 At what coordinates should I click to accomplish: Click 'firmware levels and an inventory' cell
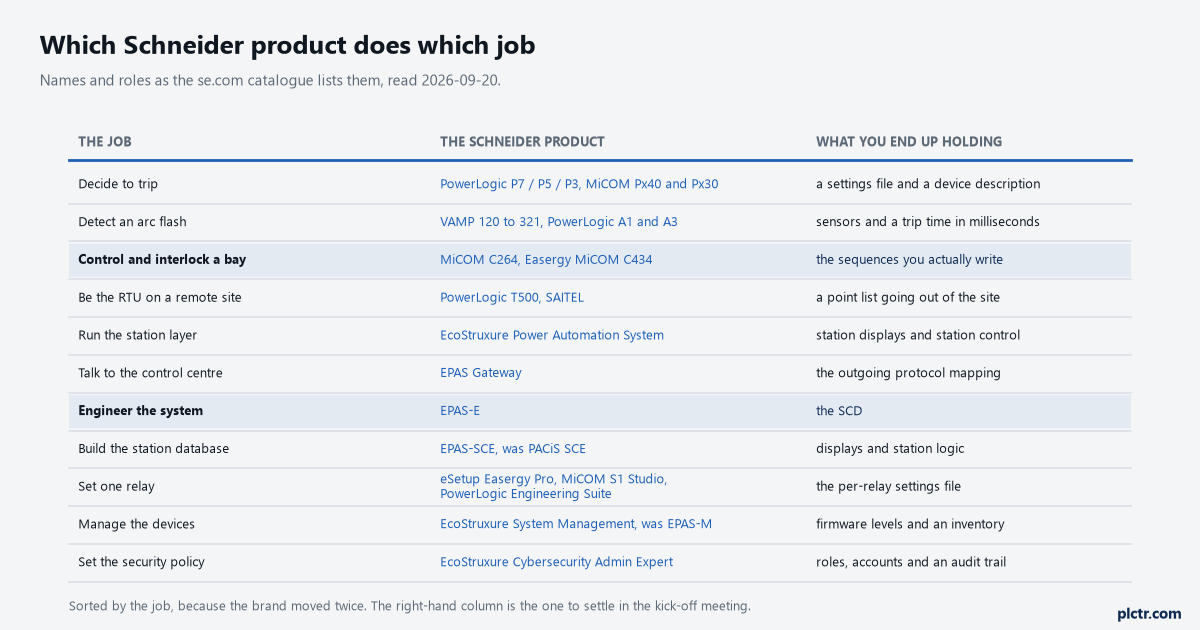pyautogui.click(x=910, y=524)
